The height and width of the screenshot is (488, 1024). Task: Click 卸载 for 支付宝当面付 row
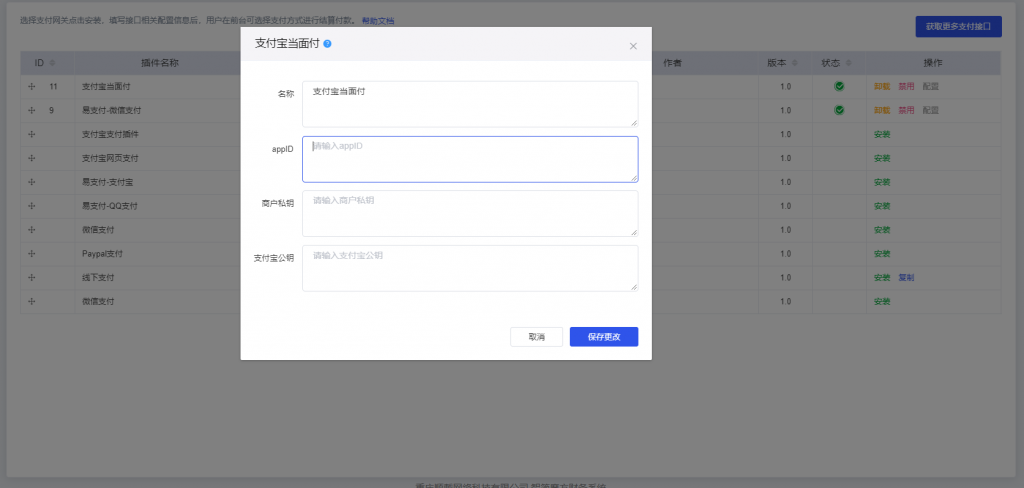pos(882,86)
